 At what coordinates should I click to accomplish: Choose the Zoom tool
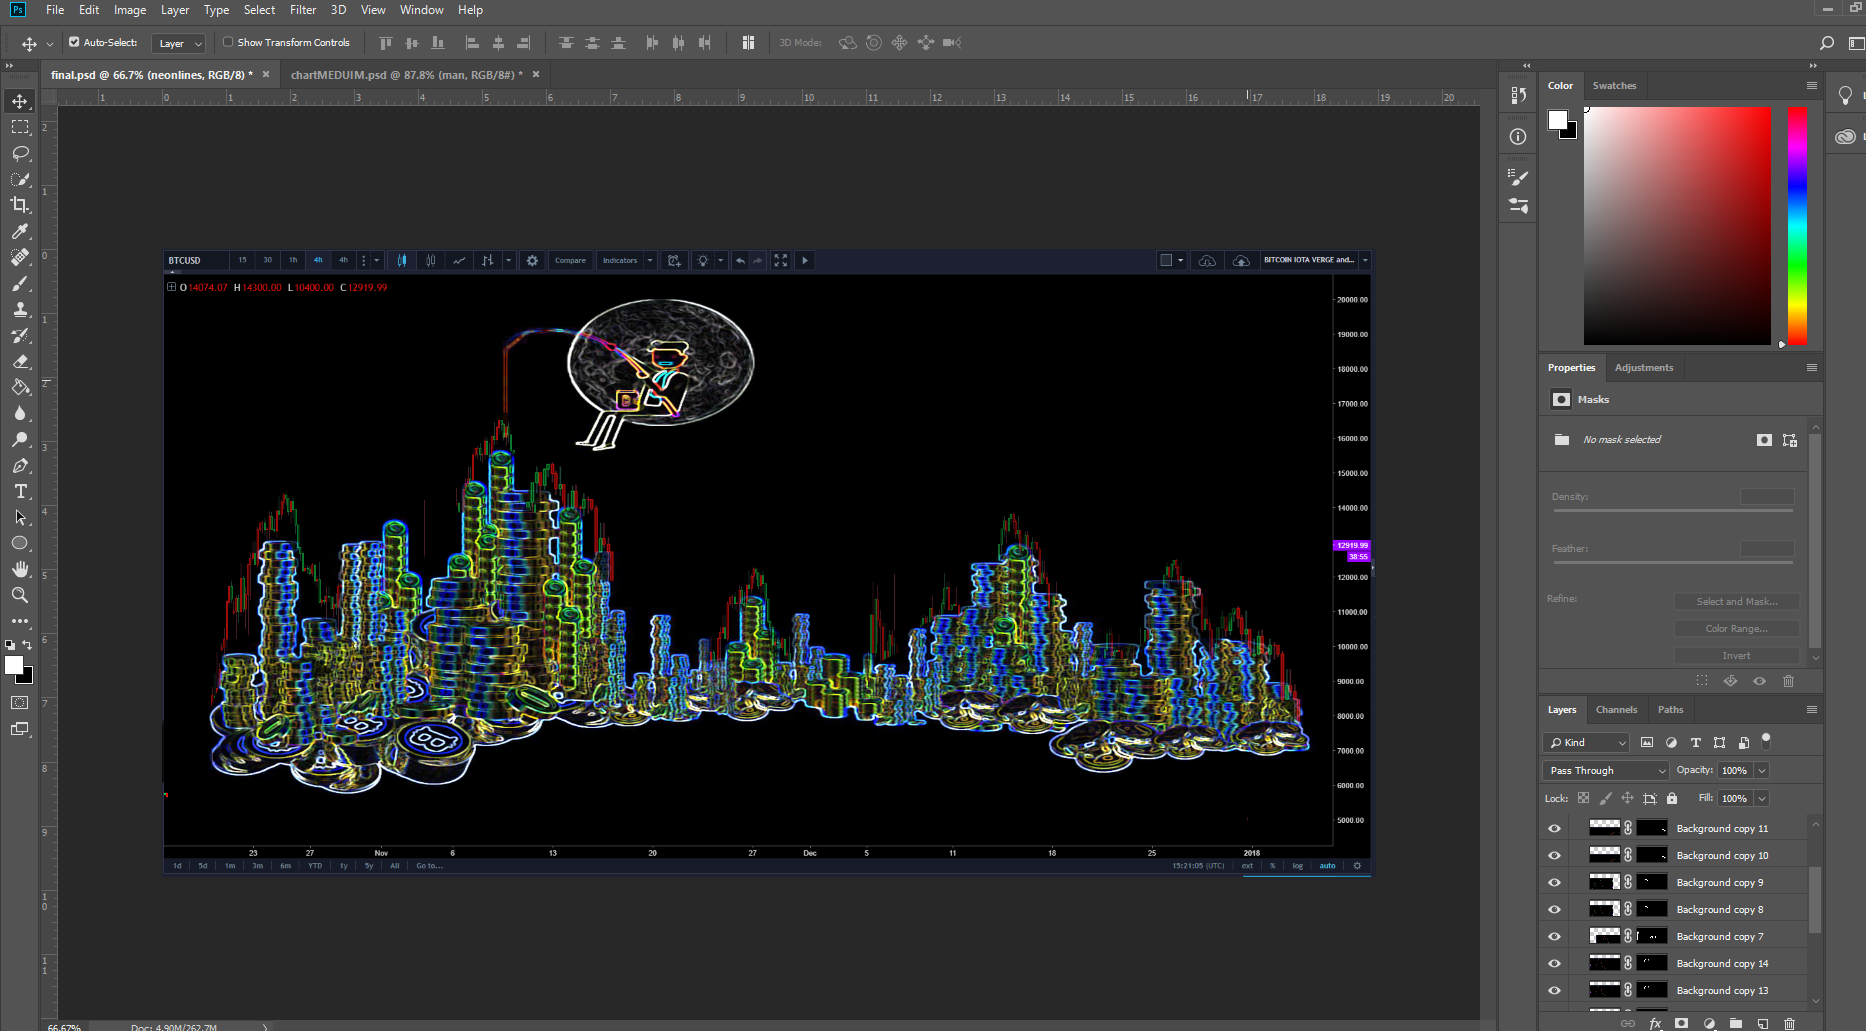pos(20,595)
